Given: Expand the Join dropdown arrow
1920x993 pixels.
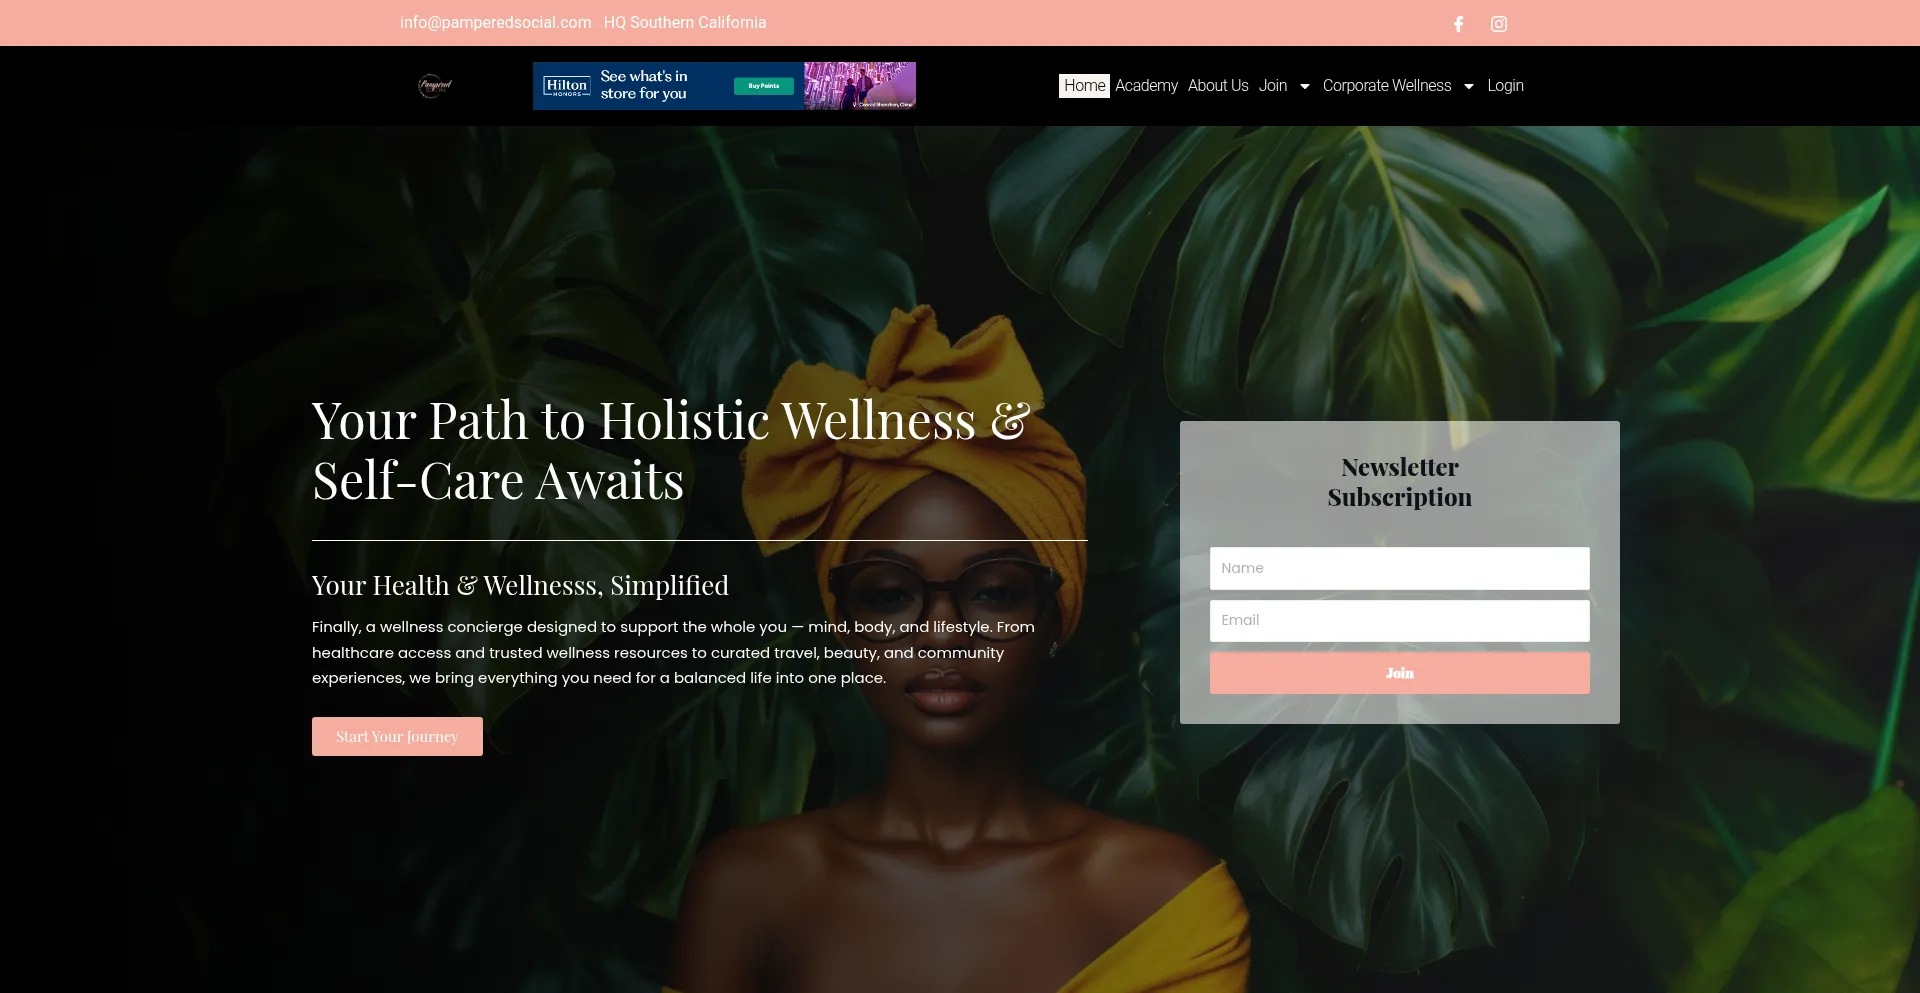Looking at the screenshot, I should coord(1304,86).
